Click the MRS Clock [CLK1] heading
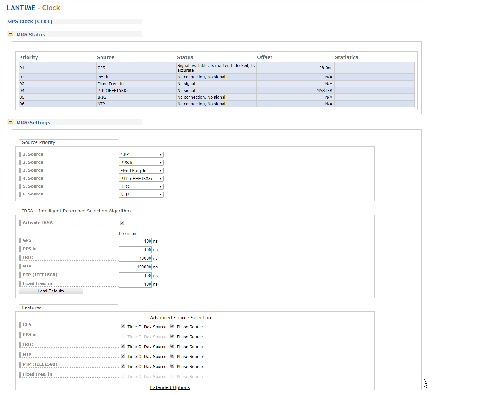497x395 pixels. tap(30, 21)
